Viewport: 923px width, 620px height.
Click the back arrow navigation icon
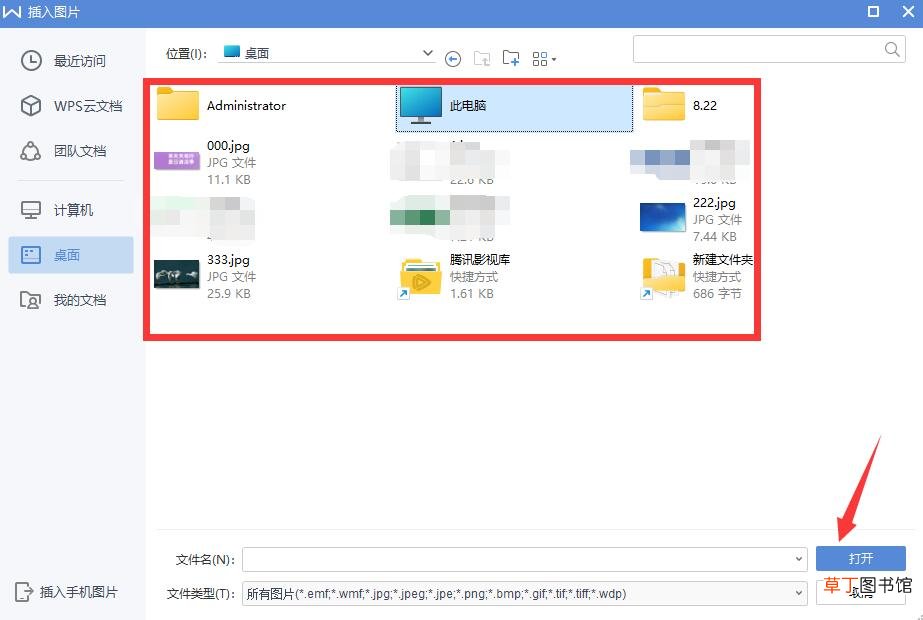click(453, 59)
